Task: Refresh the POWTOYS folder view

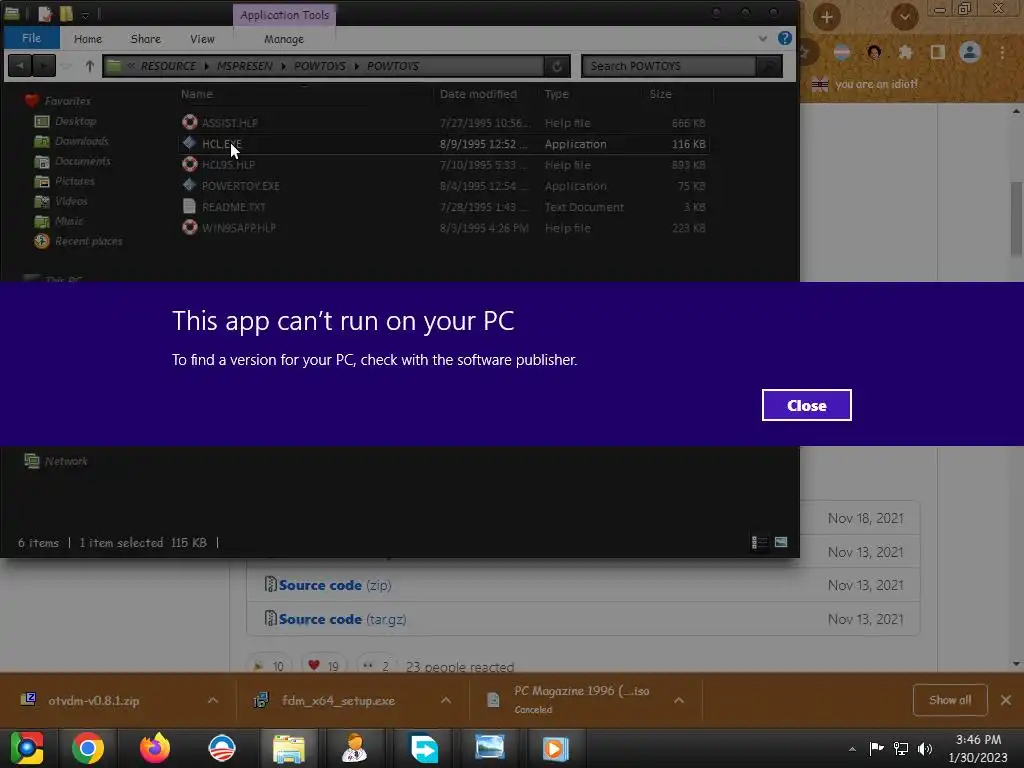Action: (557, 66)
